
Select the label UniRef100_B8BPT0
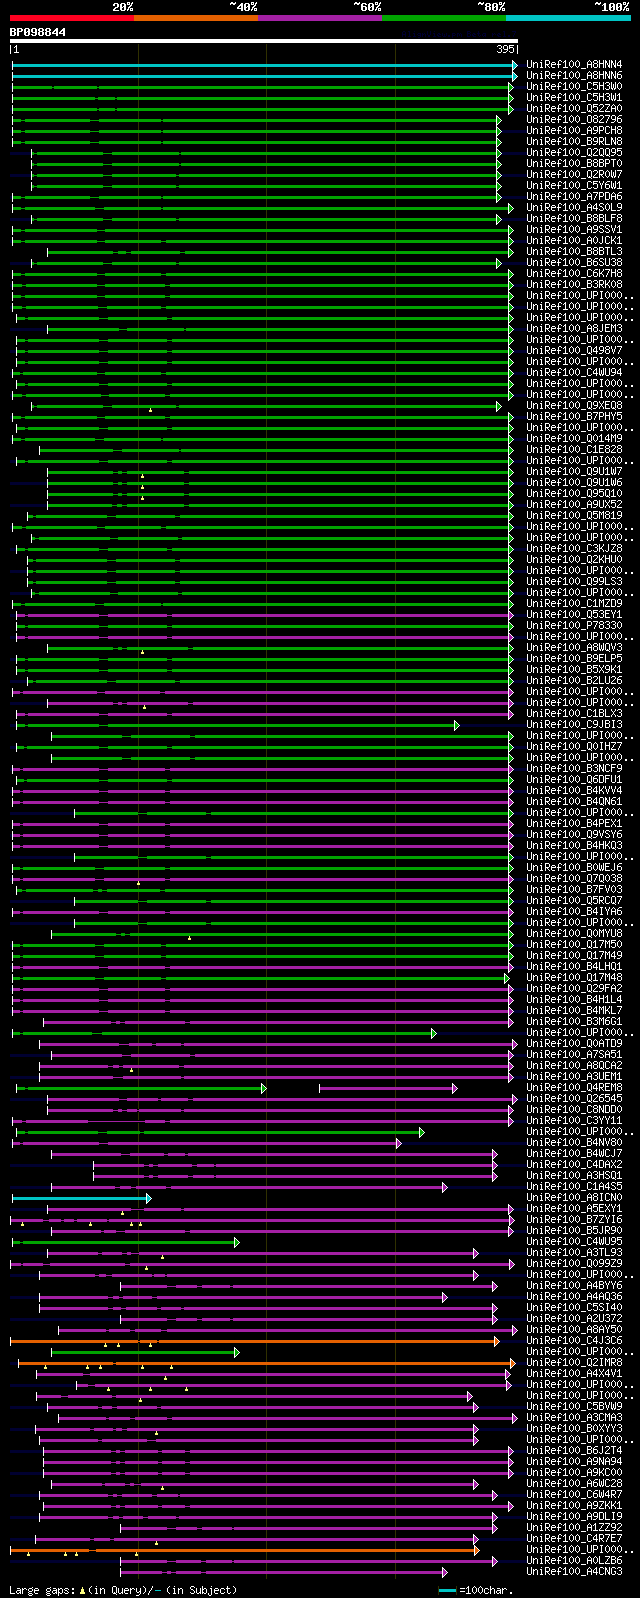[x=574, y=163]
